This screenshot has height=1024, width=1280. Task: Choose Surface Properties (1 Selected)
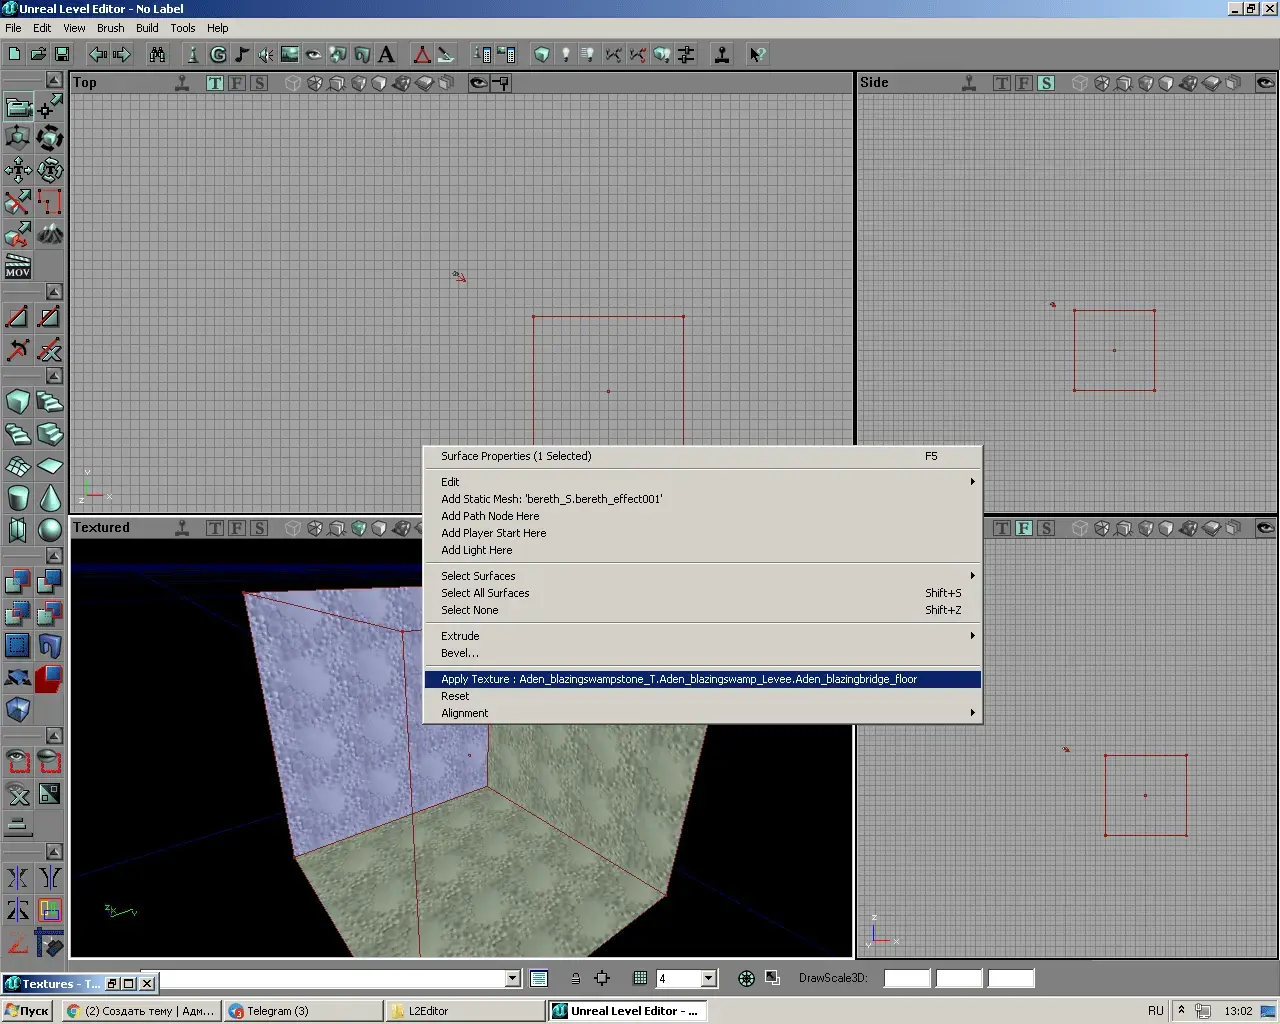[x=702, y=456]
